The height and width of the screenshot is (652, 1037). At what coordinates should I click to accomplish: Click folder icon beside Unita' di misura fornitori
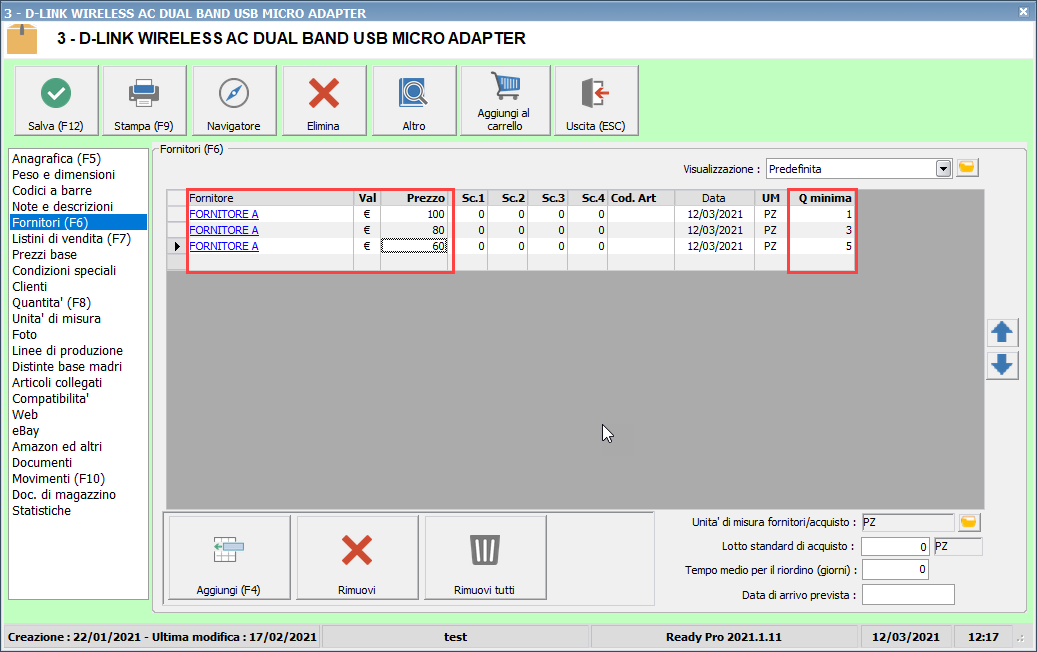click(969, 522)
